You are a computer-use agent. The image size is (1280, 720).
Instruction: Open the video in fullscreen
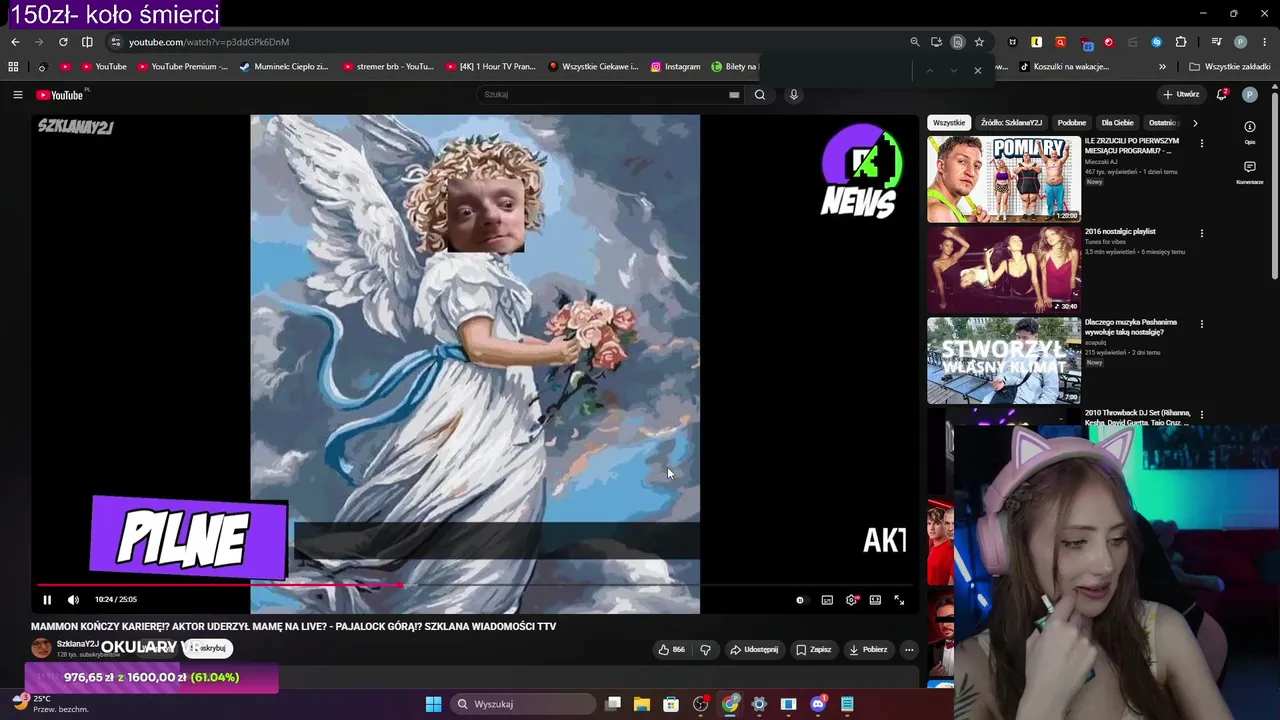[x=899, y=600]
